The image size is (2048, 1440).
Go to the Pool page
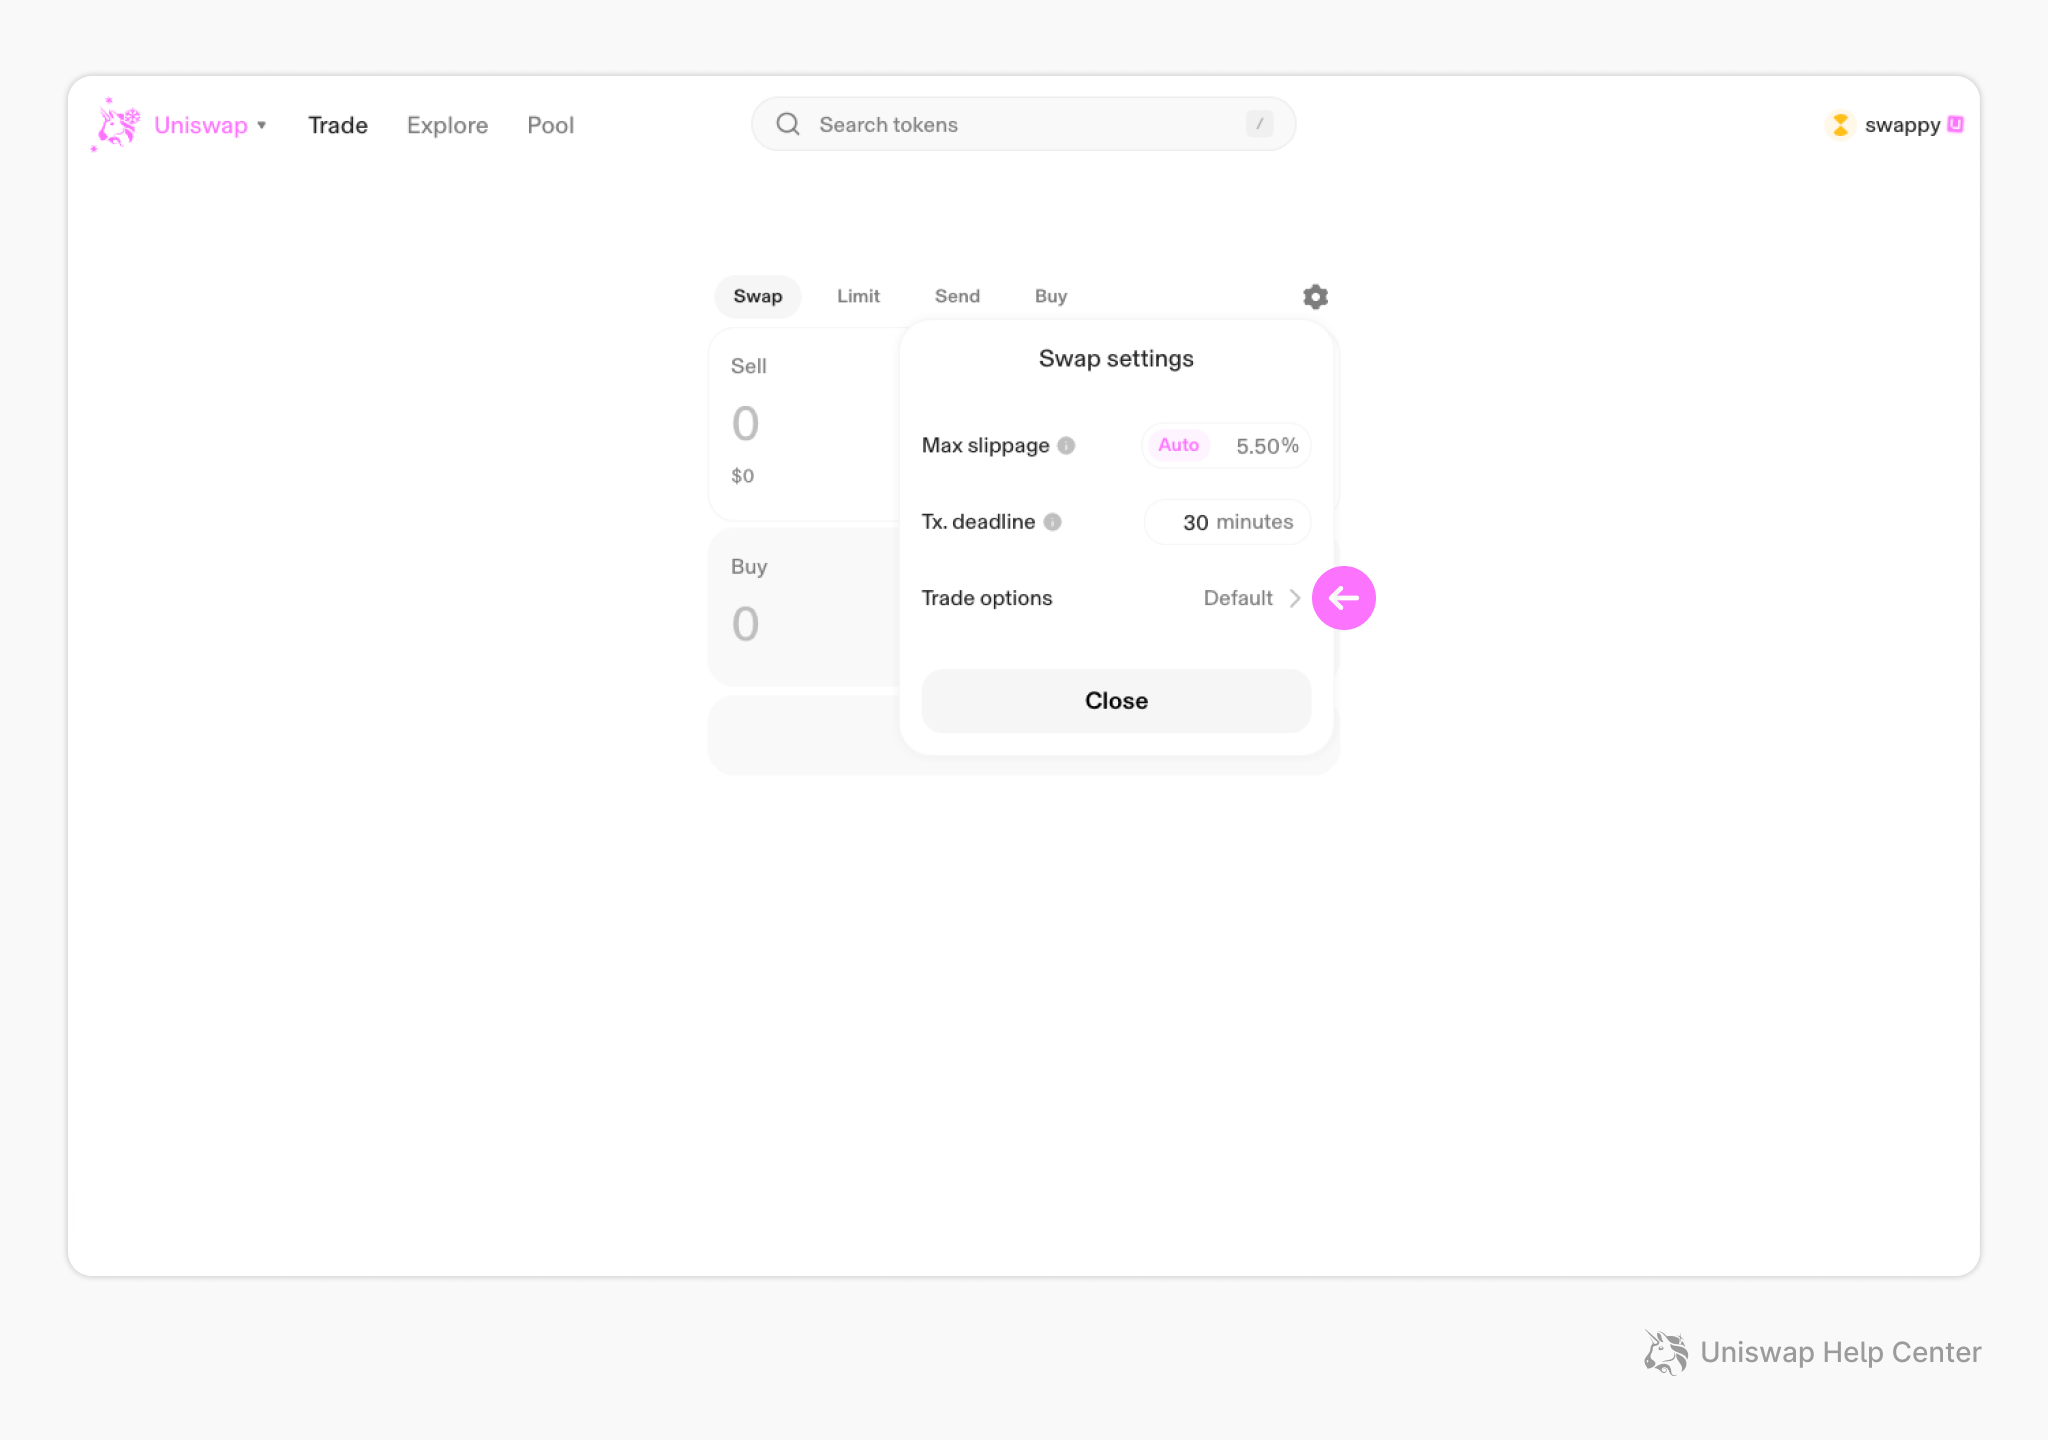[550, 125]
